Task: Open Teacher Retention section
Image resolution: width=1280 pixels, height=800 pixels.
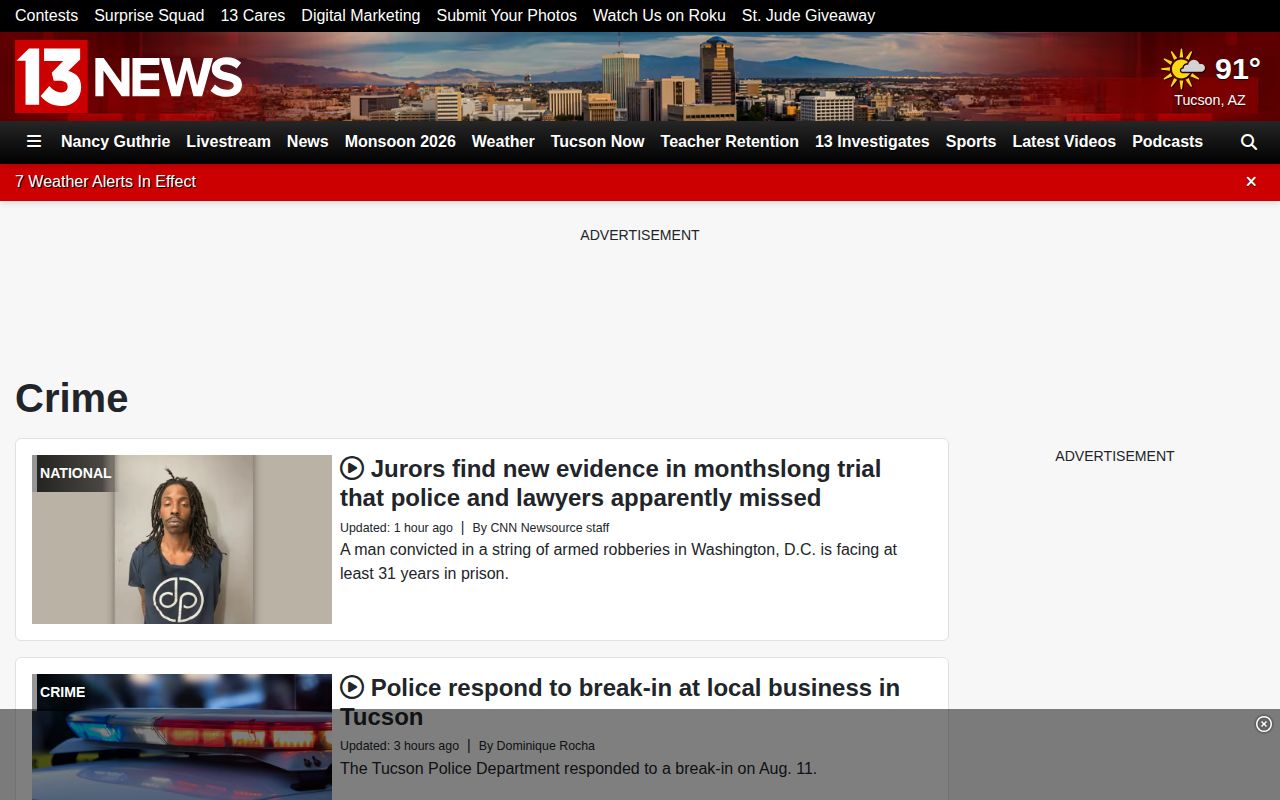Action: click(730, 142)
